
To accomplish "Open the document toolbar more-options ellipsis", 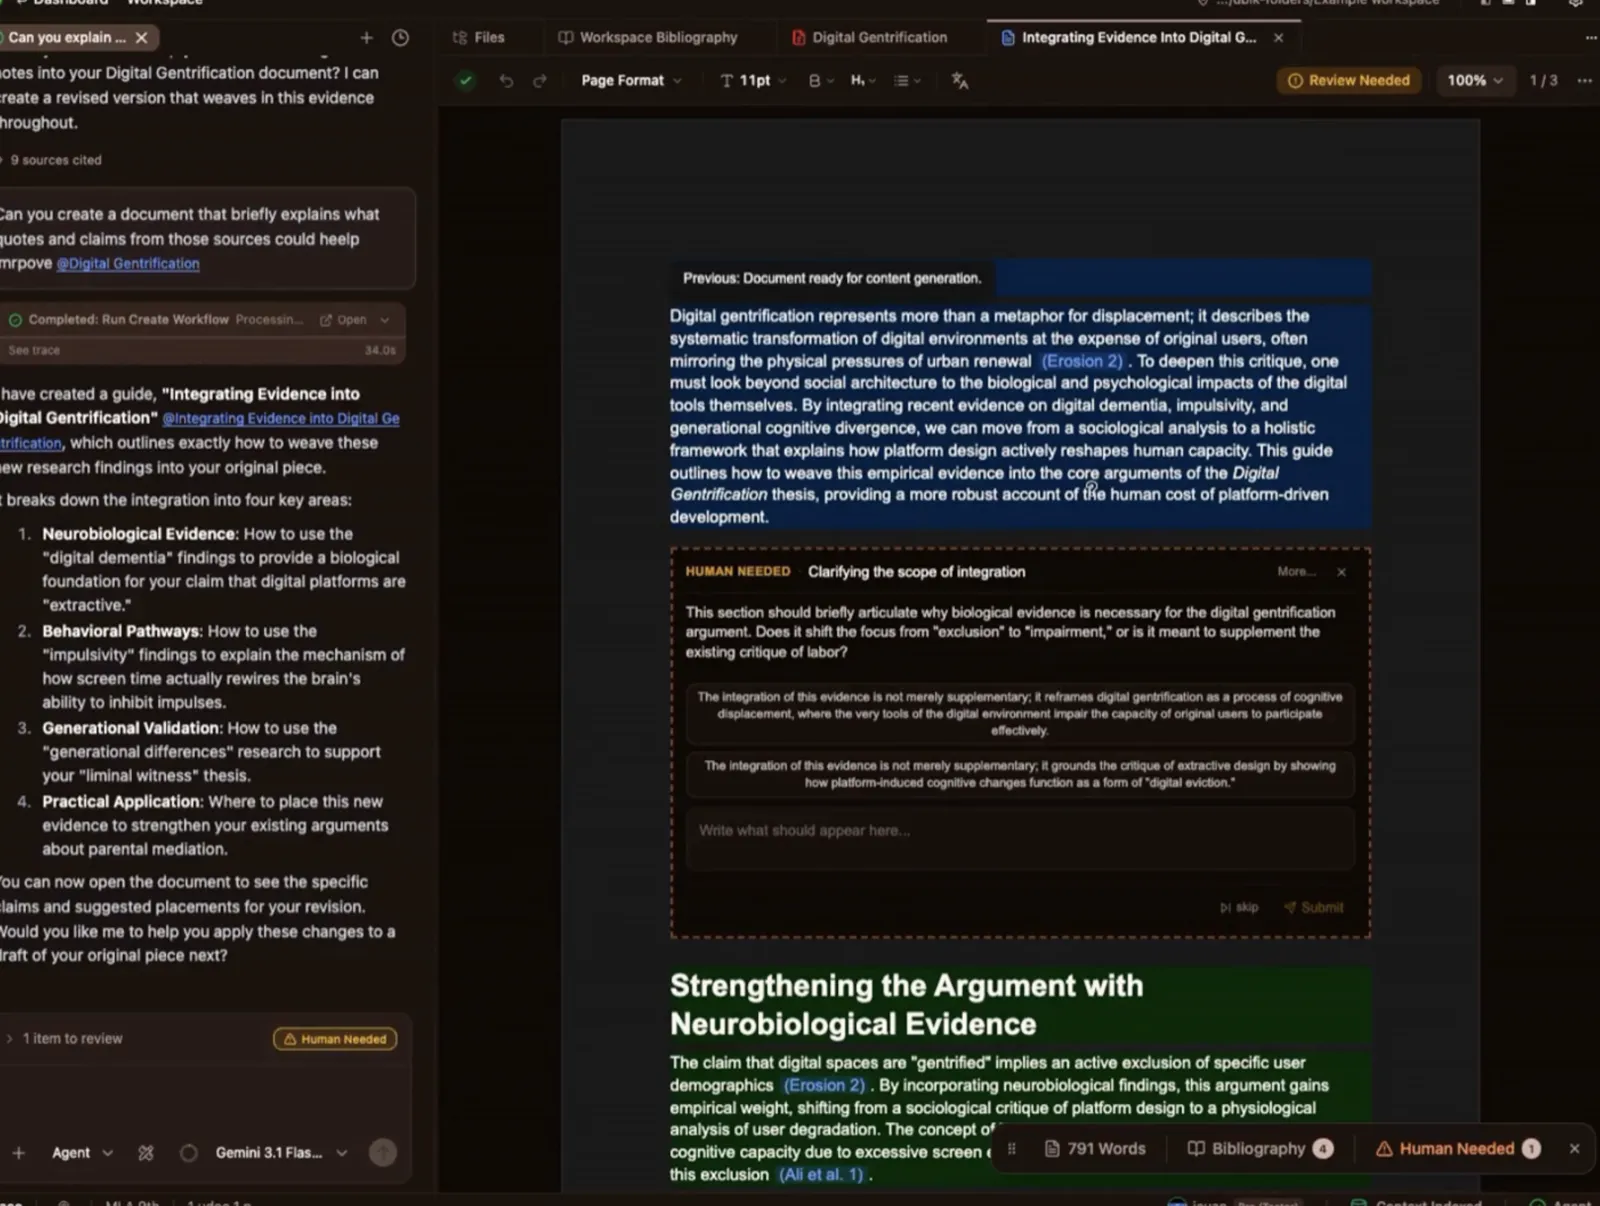I will [1584, 81].
